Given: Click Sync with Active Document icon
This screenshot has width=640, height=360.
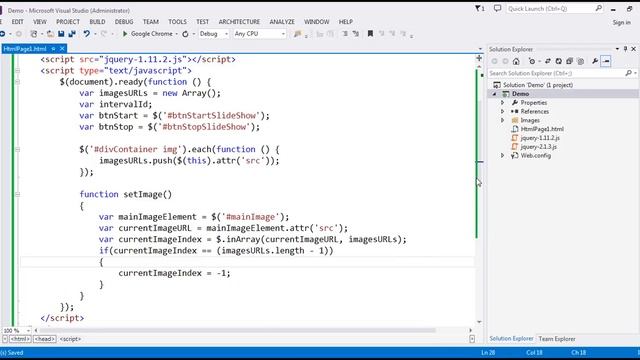Looking at the screenshot, I should [x=548, y=61].
